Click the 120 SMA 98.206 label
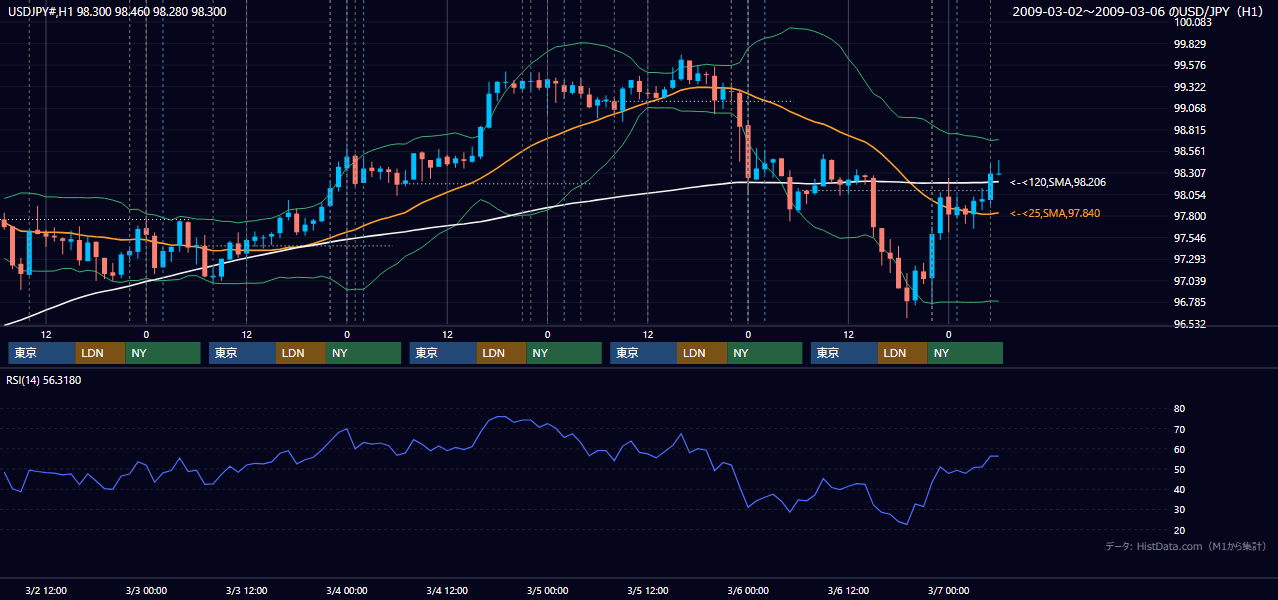Image resolution: width=1278 pixels, height=600 pixels. pos(1057,182)
